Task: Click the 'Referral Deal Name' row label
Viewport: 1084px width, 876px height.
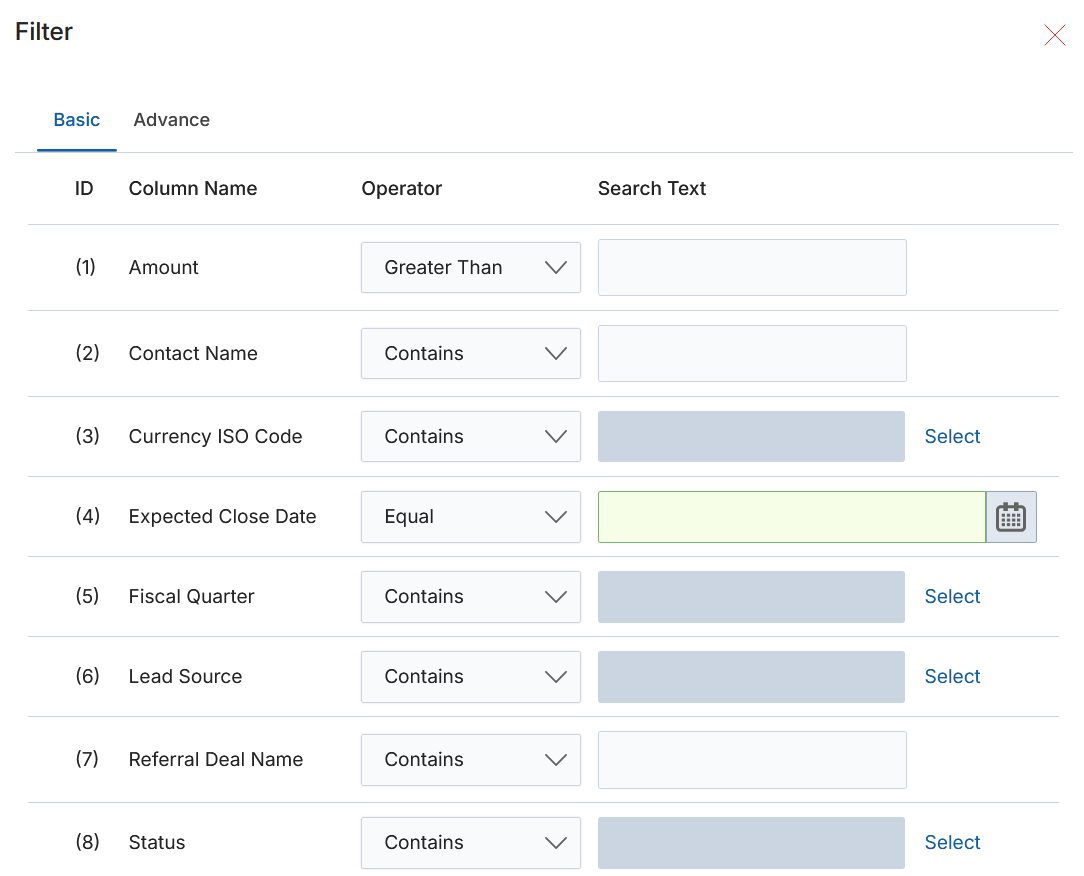Action: (x=216, y=759)
